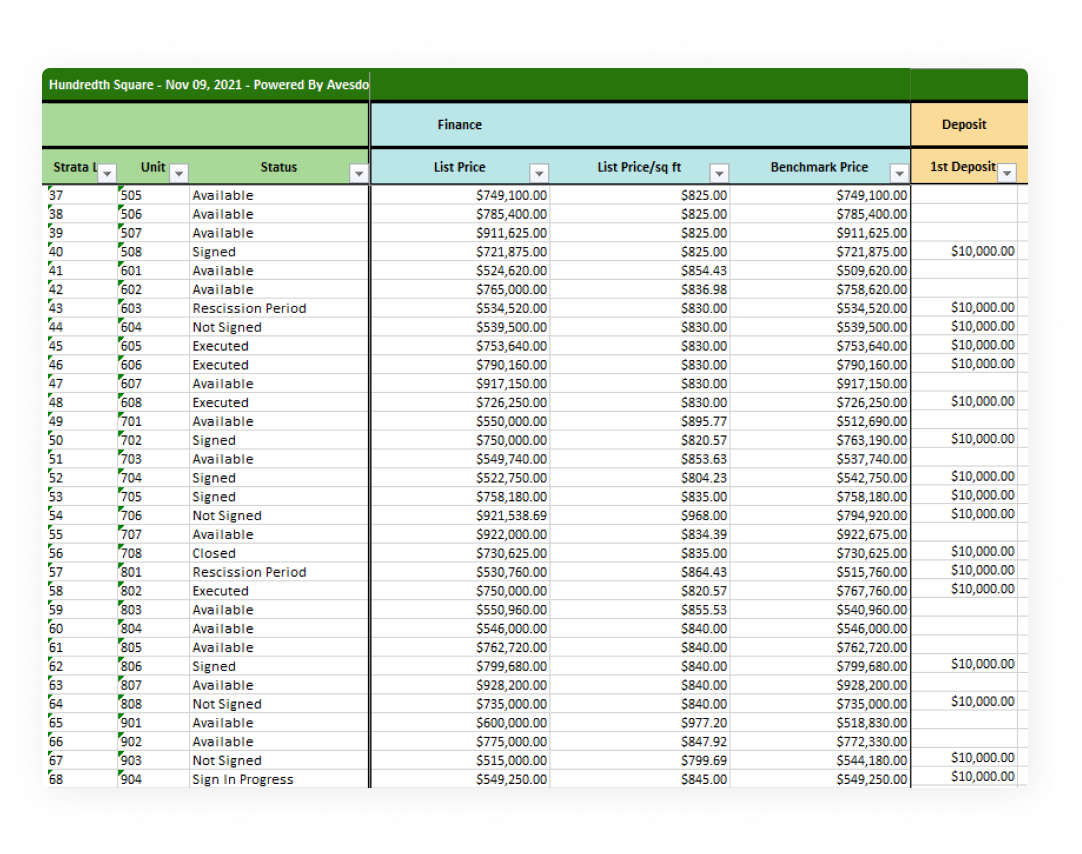Screen dimensions: 1082x854
Task: Select price per sq ft $968.00
Action: (640, 515)
